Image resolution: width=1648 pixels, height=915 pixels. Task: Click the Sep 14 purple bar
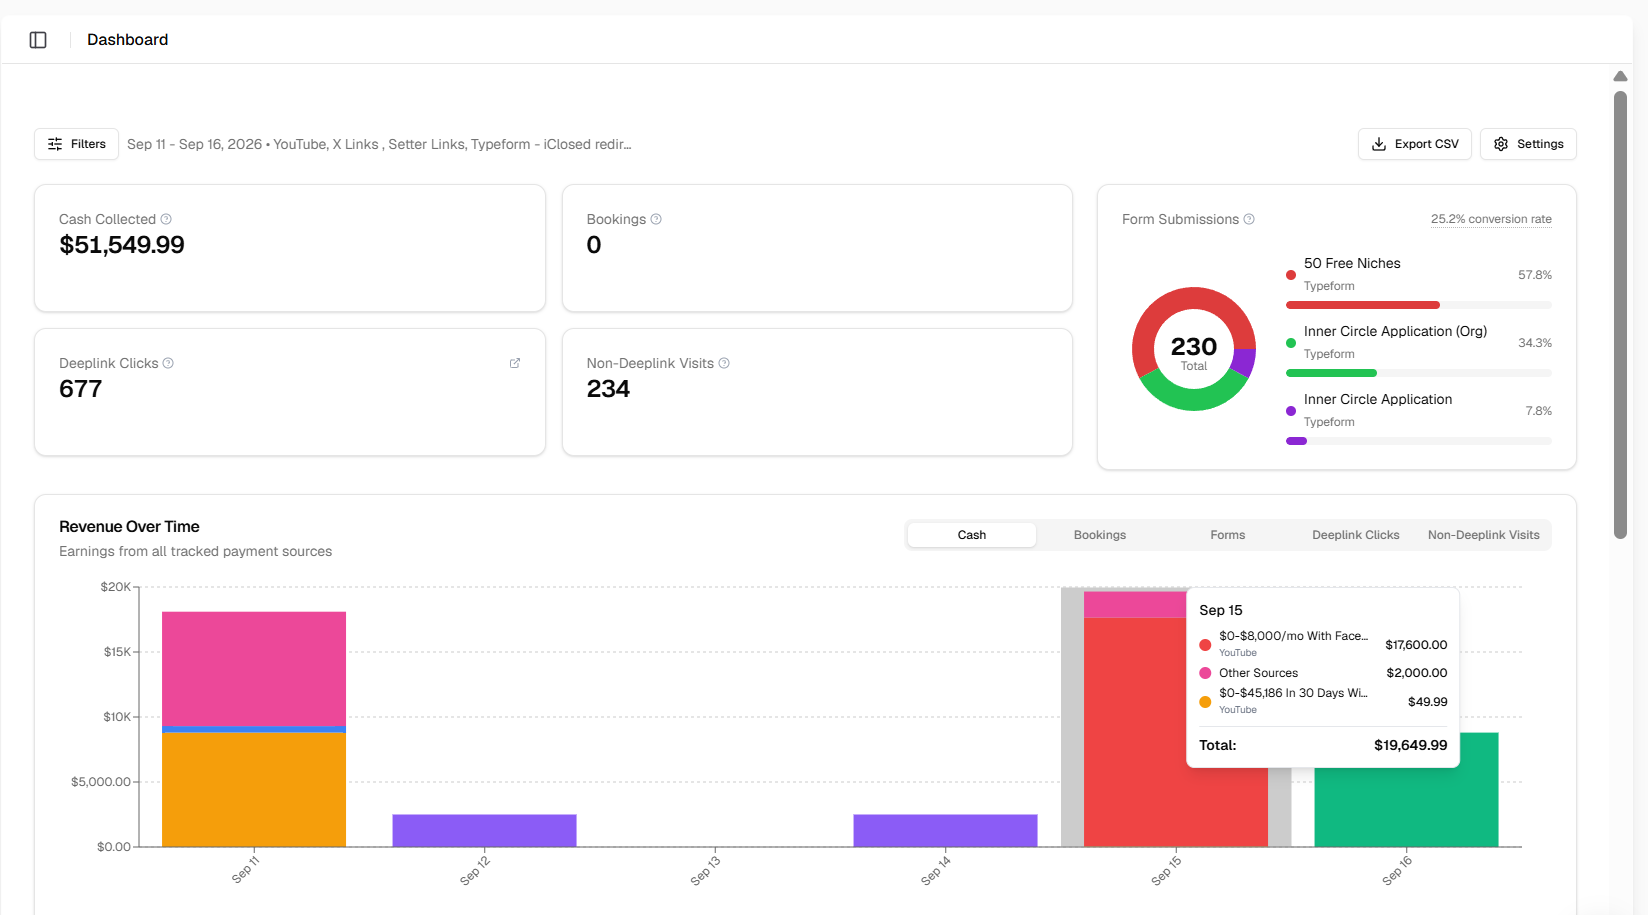(945, 831)
